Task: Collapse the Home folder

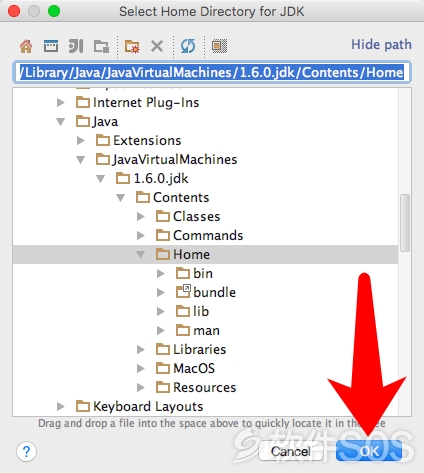Action: point(141,255)
